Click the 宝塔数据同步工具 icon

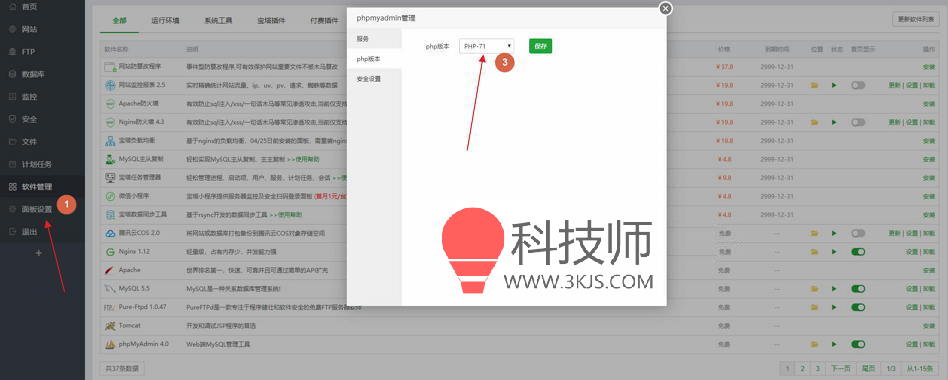(x=110, y=214)
